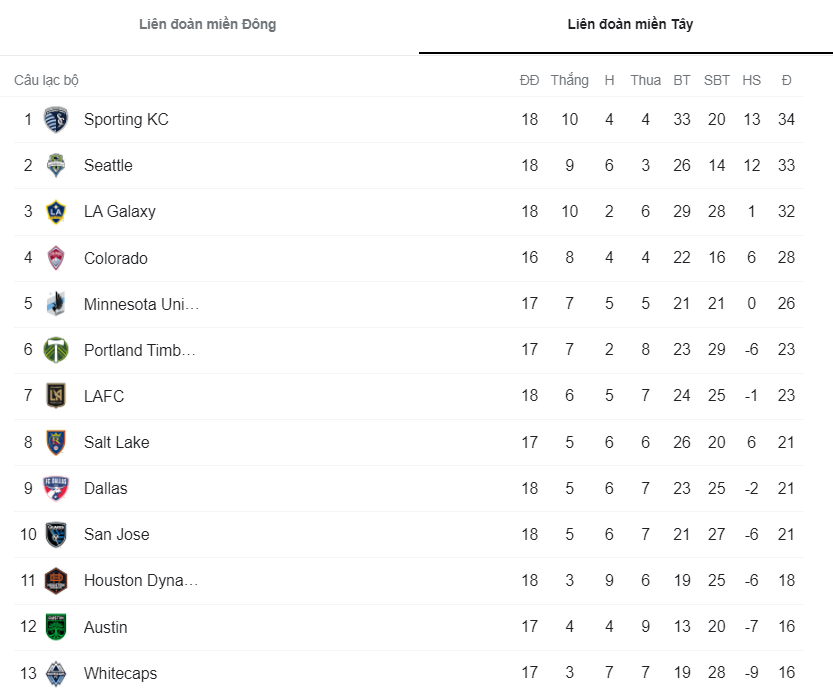The height and width of the screenshot is (700, 833).
Task: Click the Salt Lake club badge
Action: pyautogui.click(x=55, y=442)
